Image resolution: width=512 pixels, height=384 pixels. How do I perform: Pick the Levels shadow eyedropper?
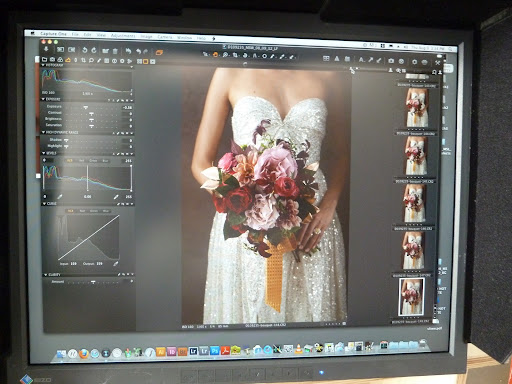click(x=60, y=197)
